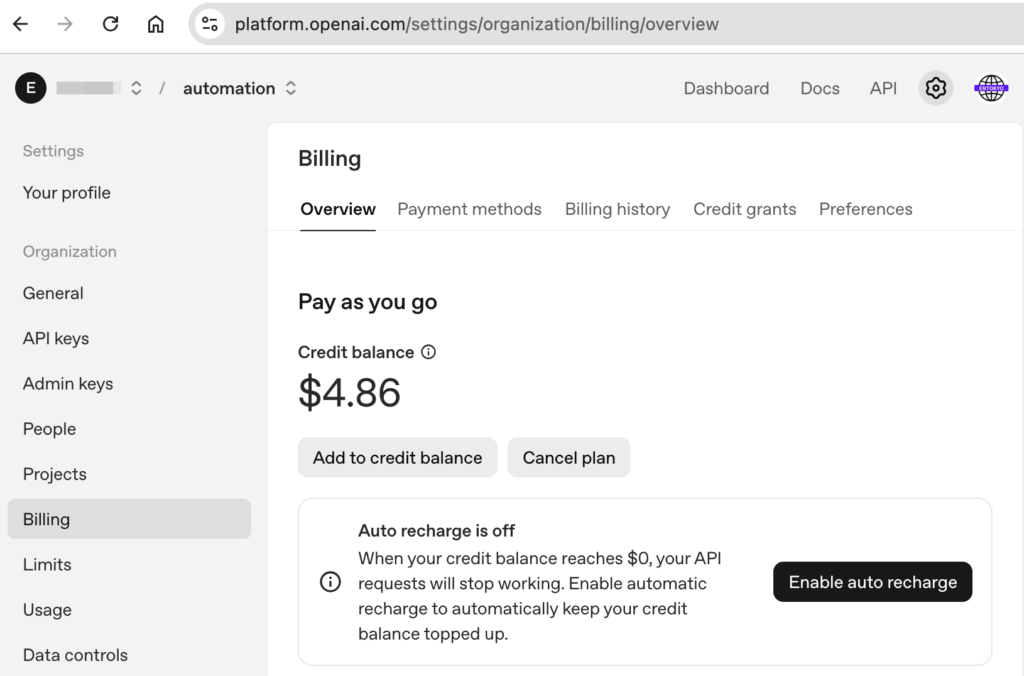Open API keys in the sidebar

click(x=56, y=338)
